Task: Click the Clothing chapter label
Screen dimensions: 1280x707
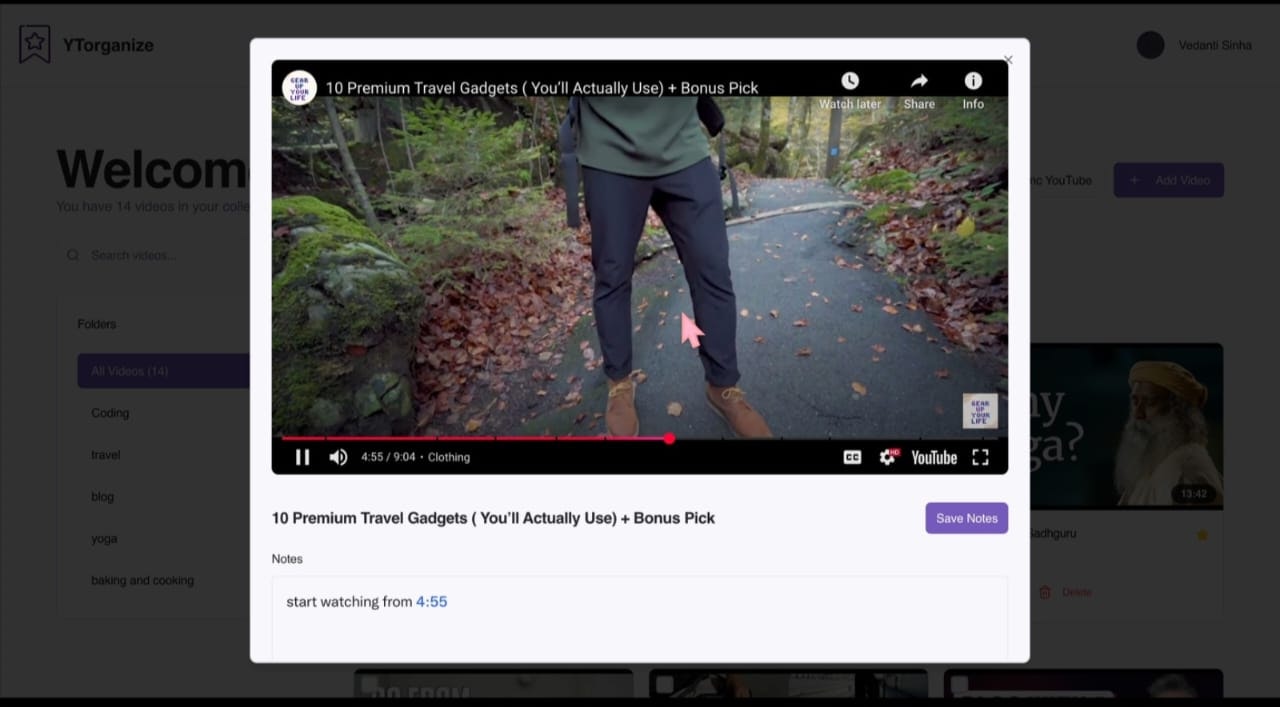Action: tap(449, 457)
